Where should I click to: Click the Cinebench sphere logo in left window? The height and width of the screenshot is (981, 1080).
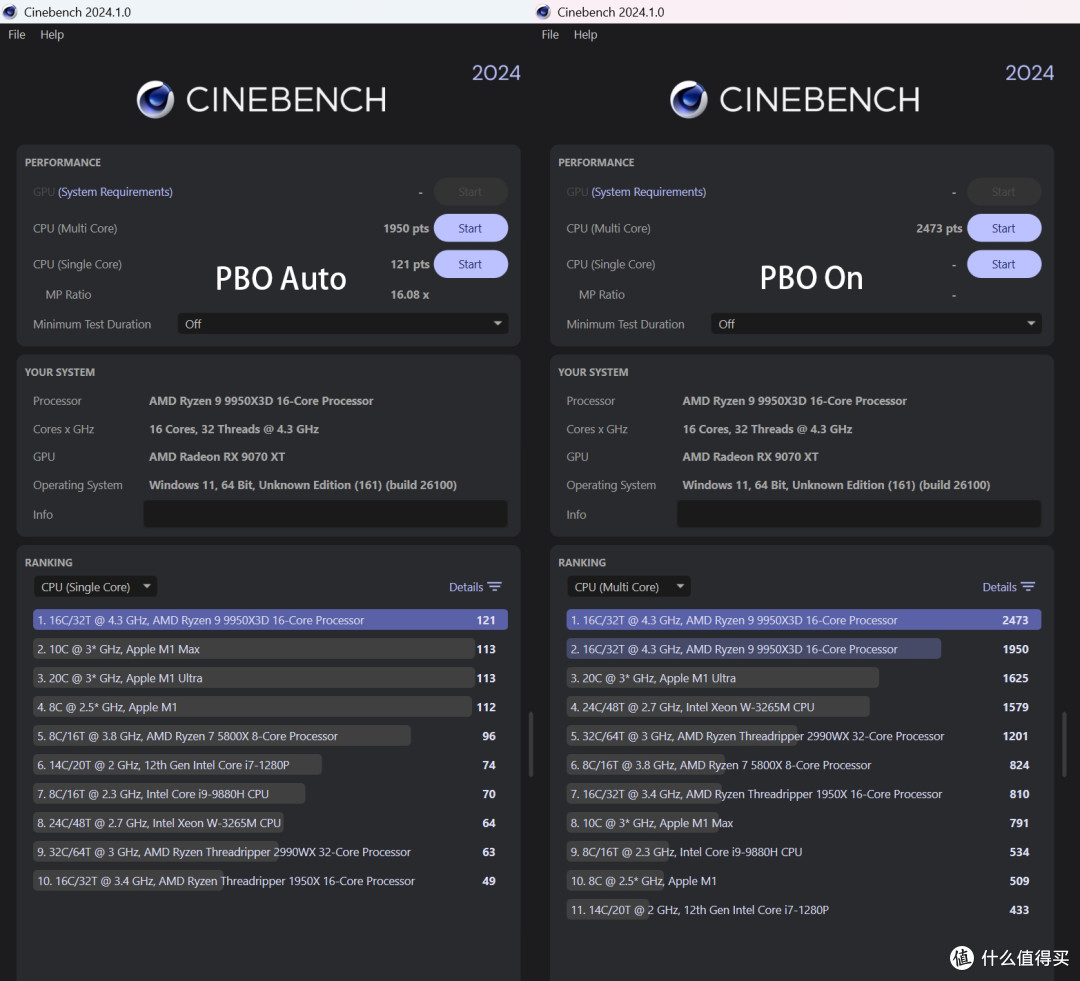pyautogui.click(x=155, y=99)
